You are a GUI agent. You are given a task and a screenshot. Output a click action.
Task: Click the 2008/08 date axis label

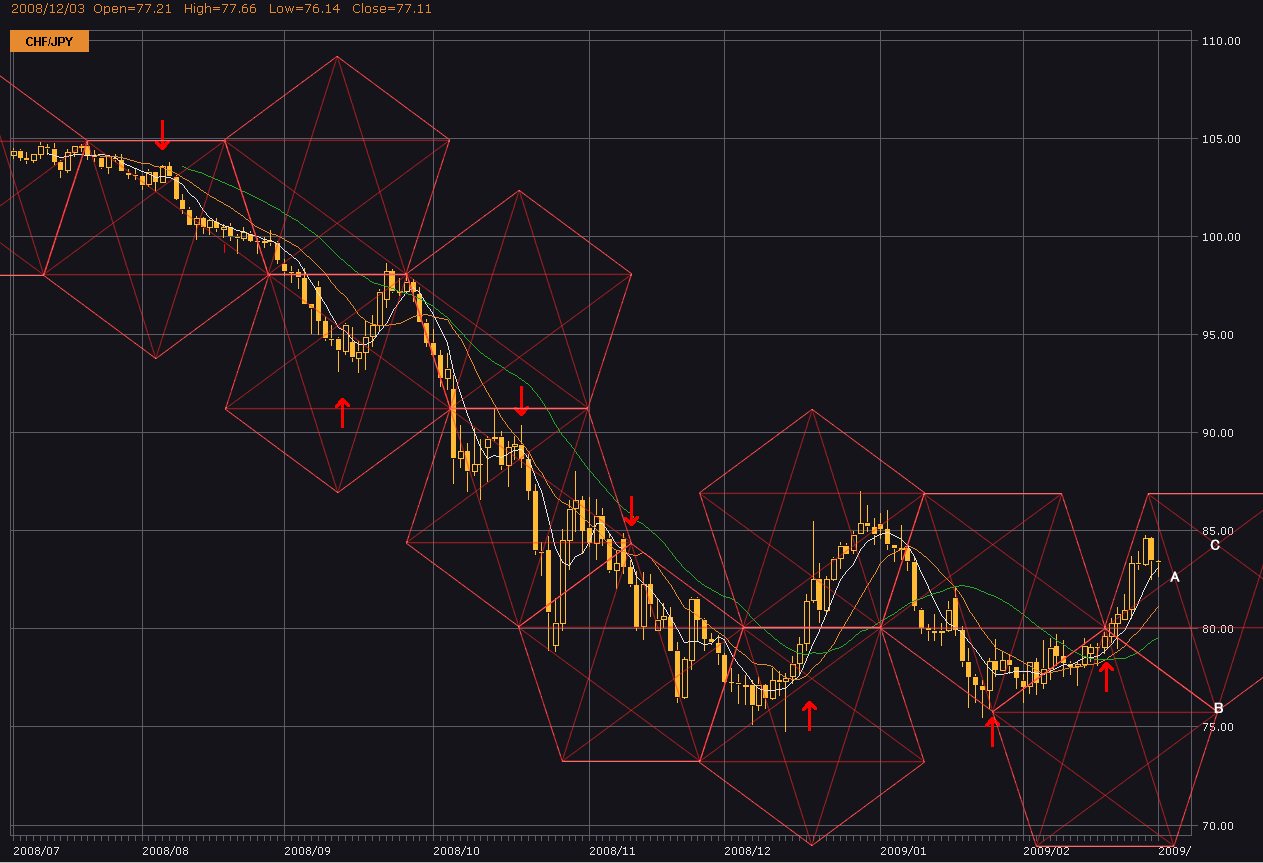coord(166,851)
